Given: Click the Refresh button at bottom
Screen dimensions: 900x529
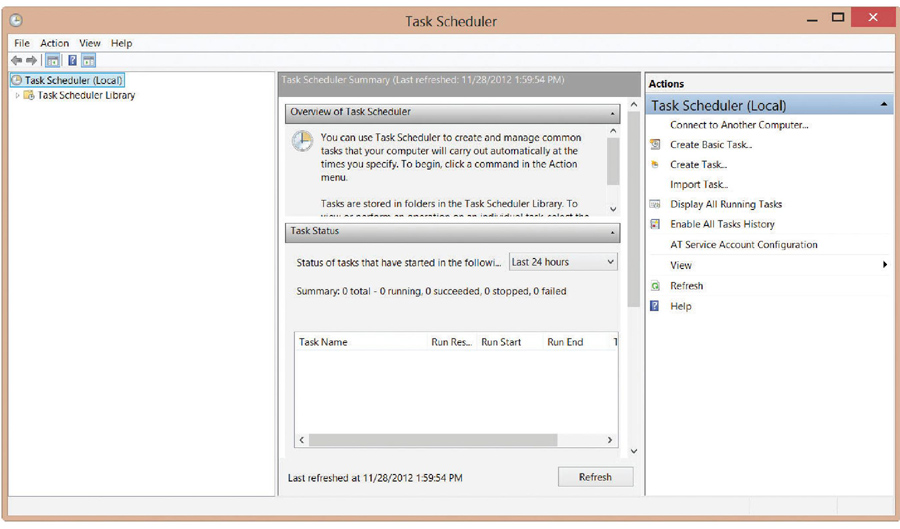Looking at the screenshot, I should 595,477.
